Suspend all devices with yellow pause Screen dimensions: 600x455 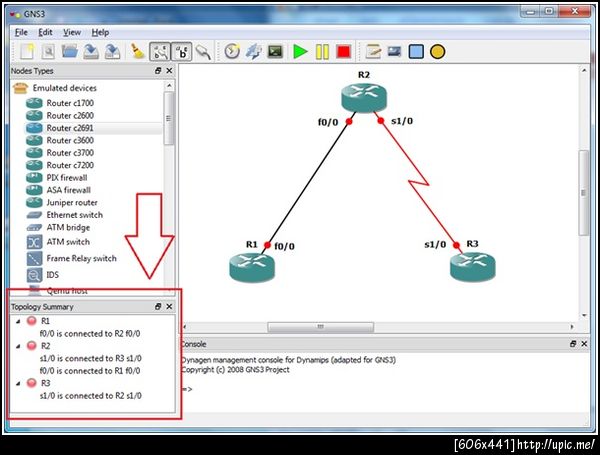[x=322, y=51]
